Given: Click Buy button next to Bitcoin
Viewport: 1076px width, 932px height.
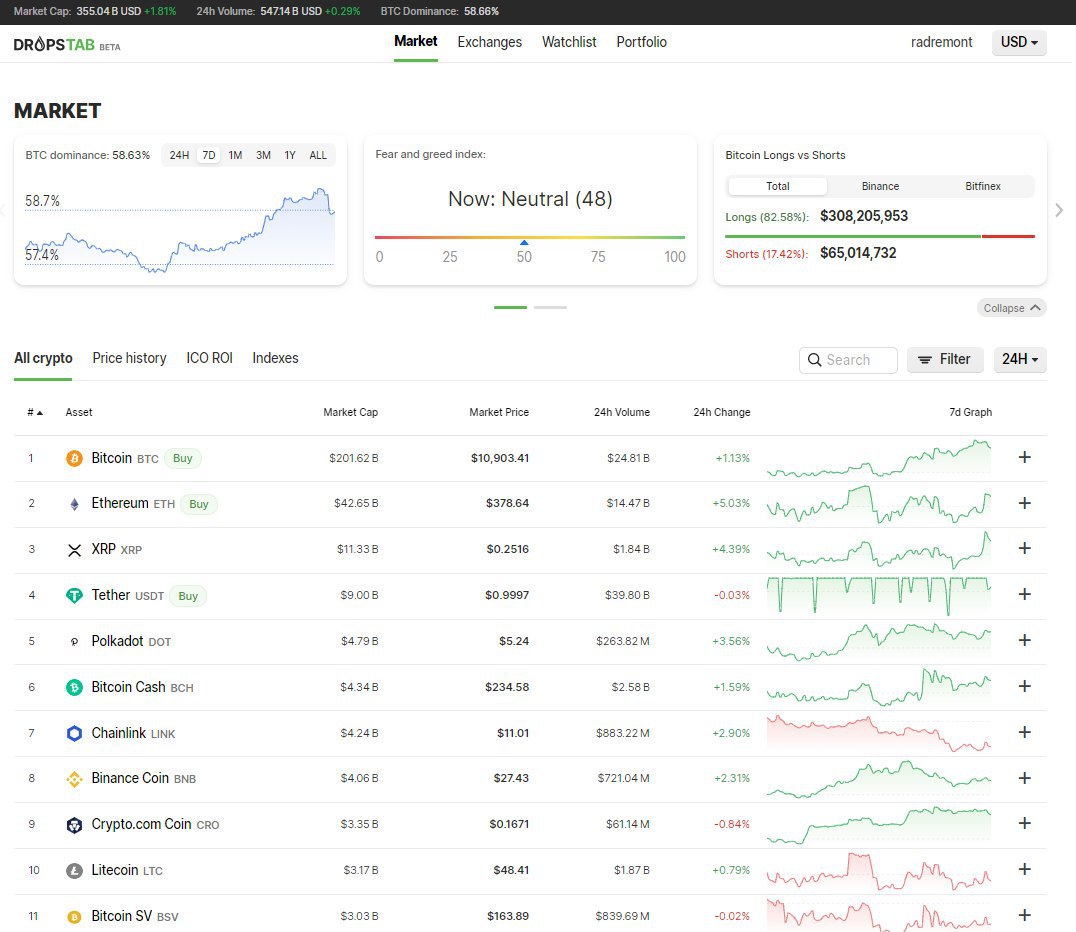Looking at the screenshot, I should click(183, 458).
